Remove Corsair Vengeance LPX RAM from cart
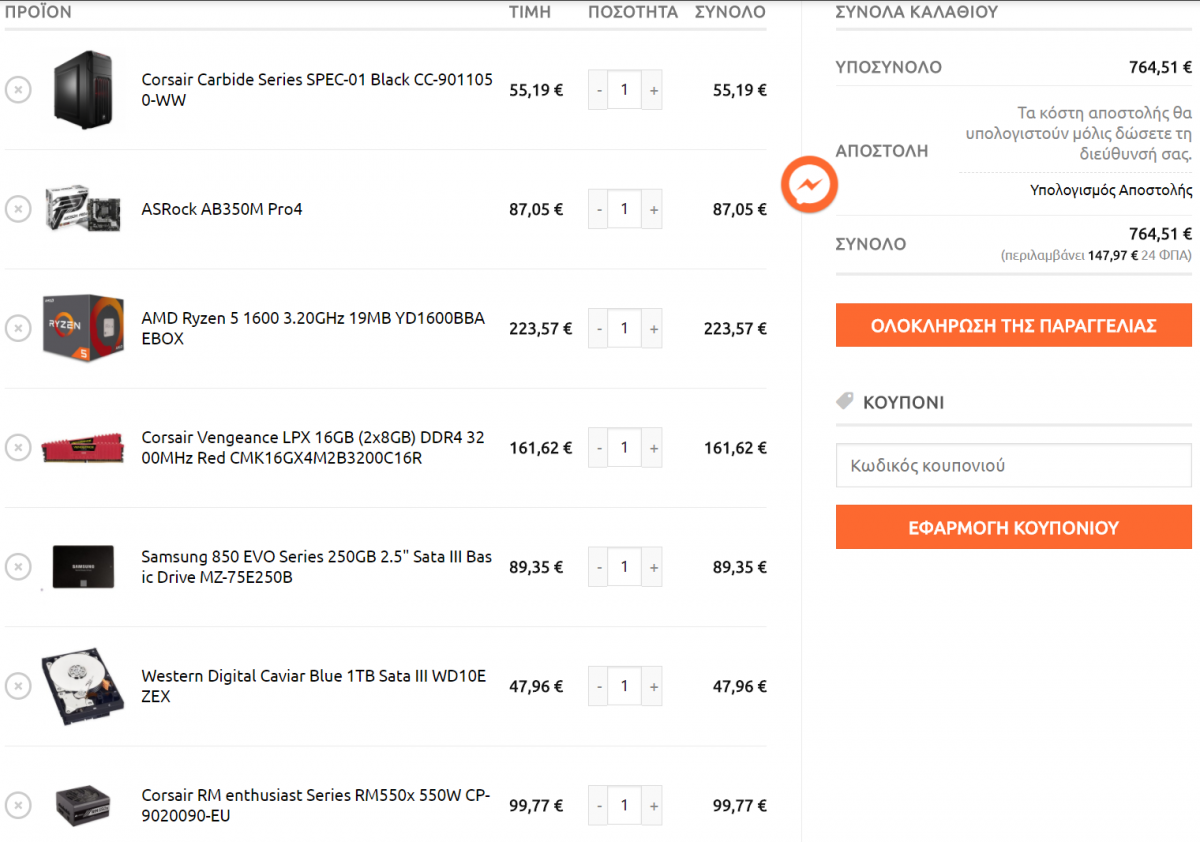Screen dimensions: 1200x842 tap(18, 447)
